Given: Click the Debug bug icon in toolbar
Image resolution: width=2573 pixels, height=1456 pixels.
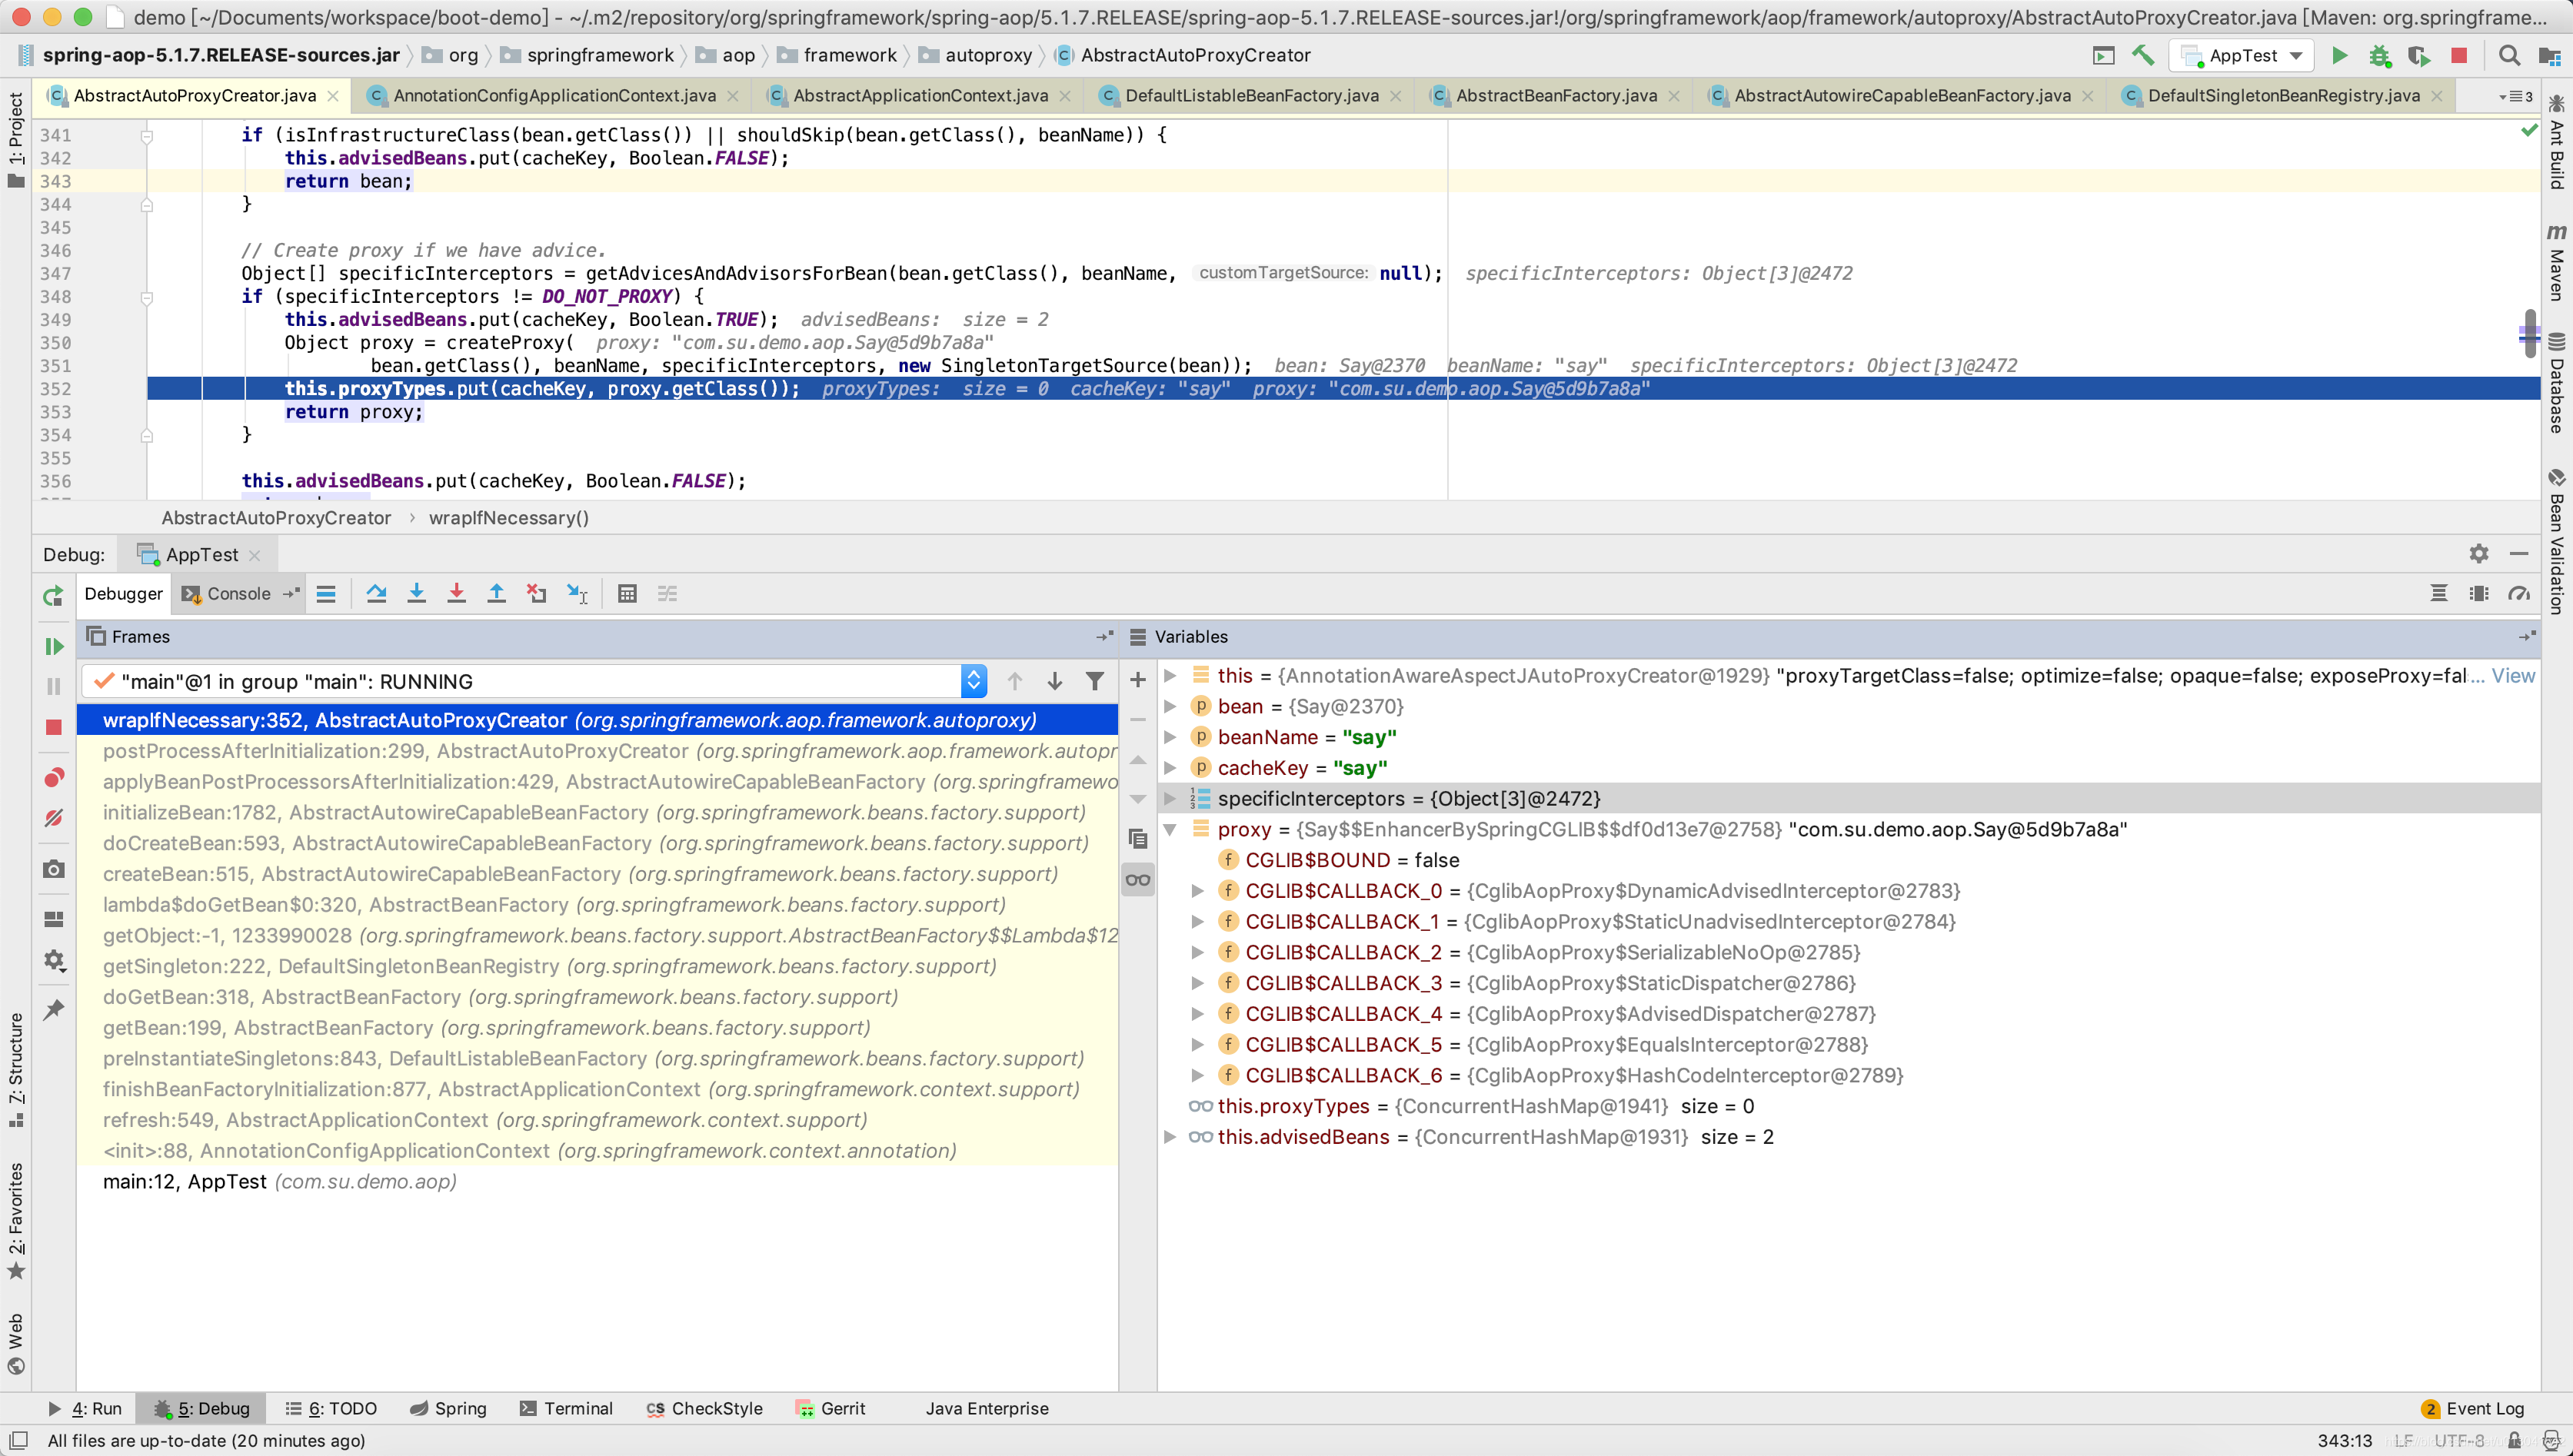Looking at the screenshot, I should (2380, 56).
